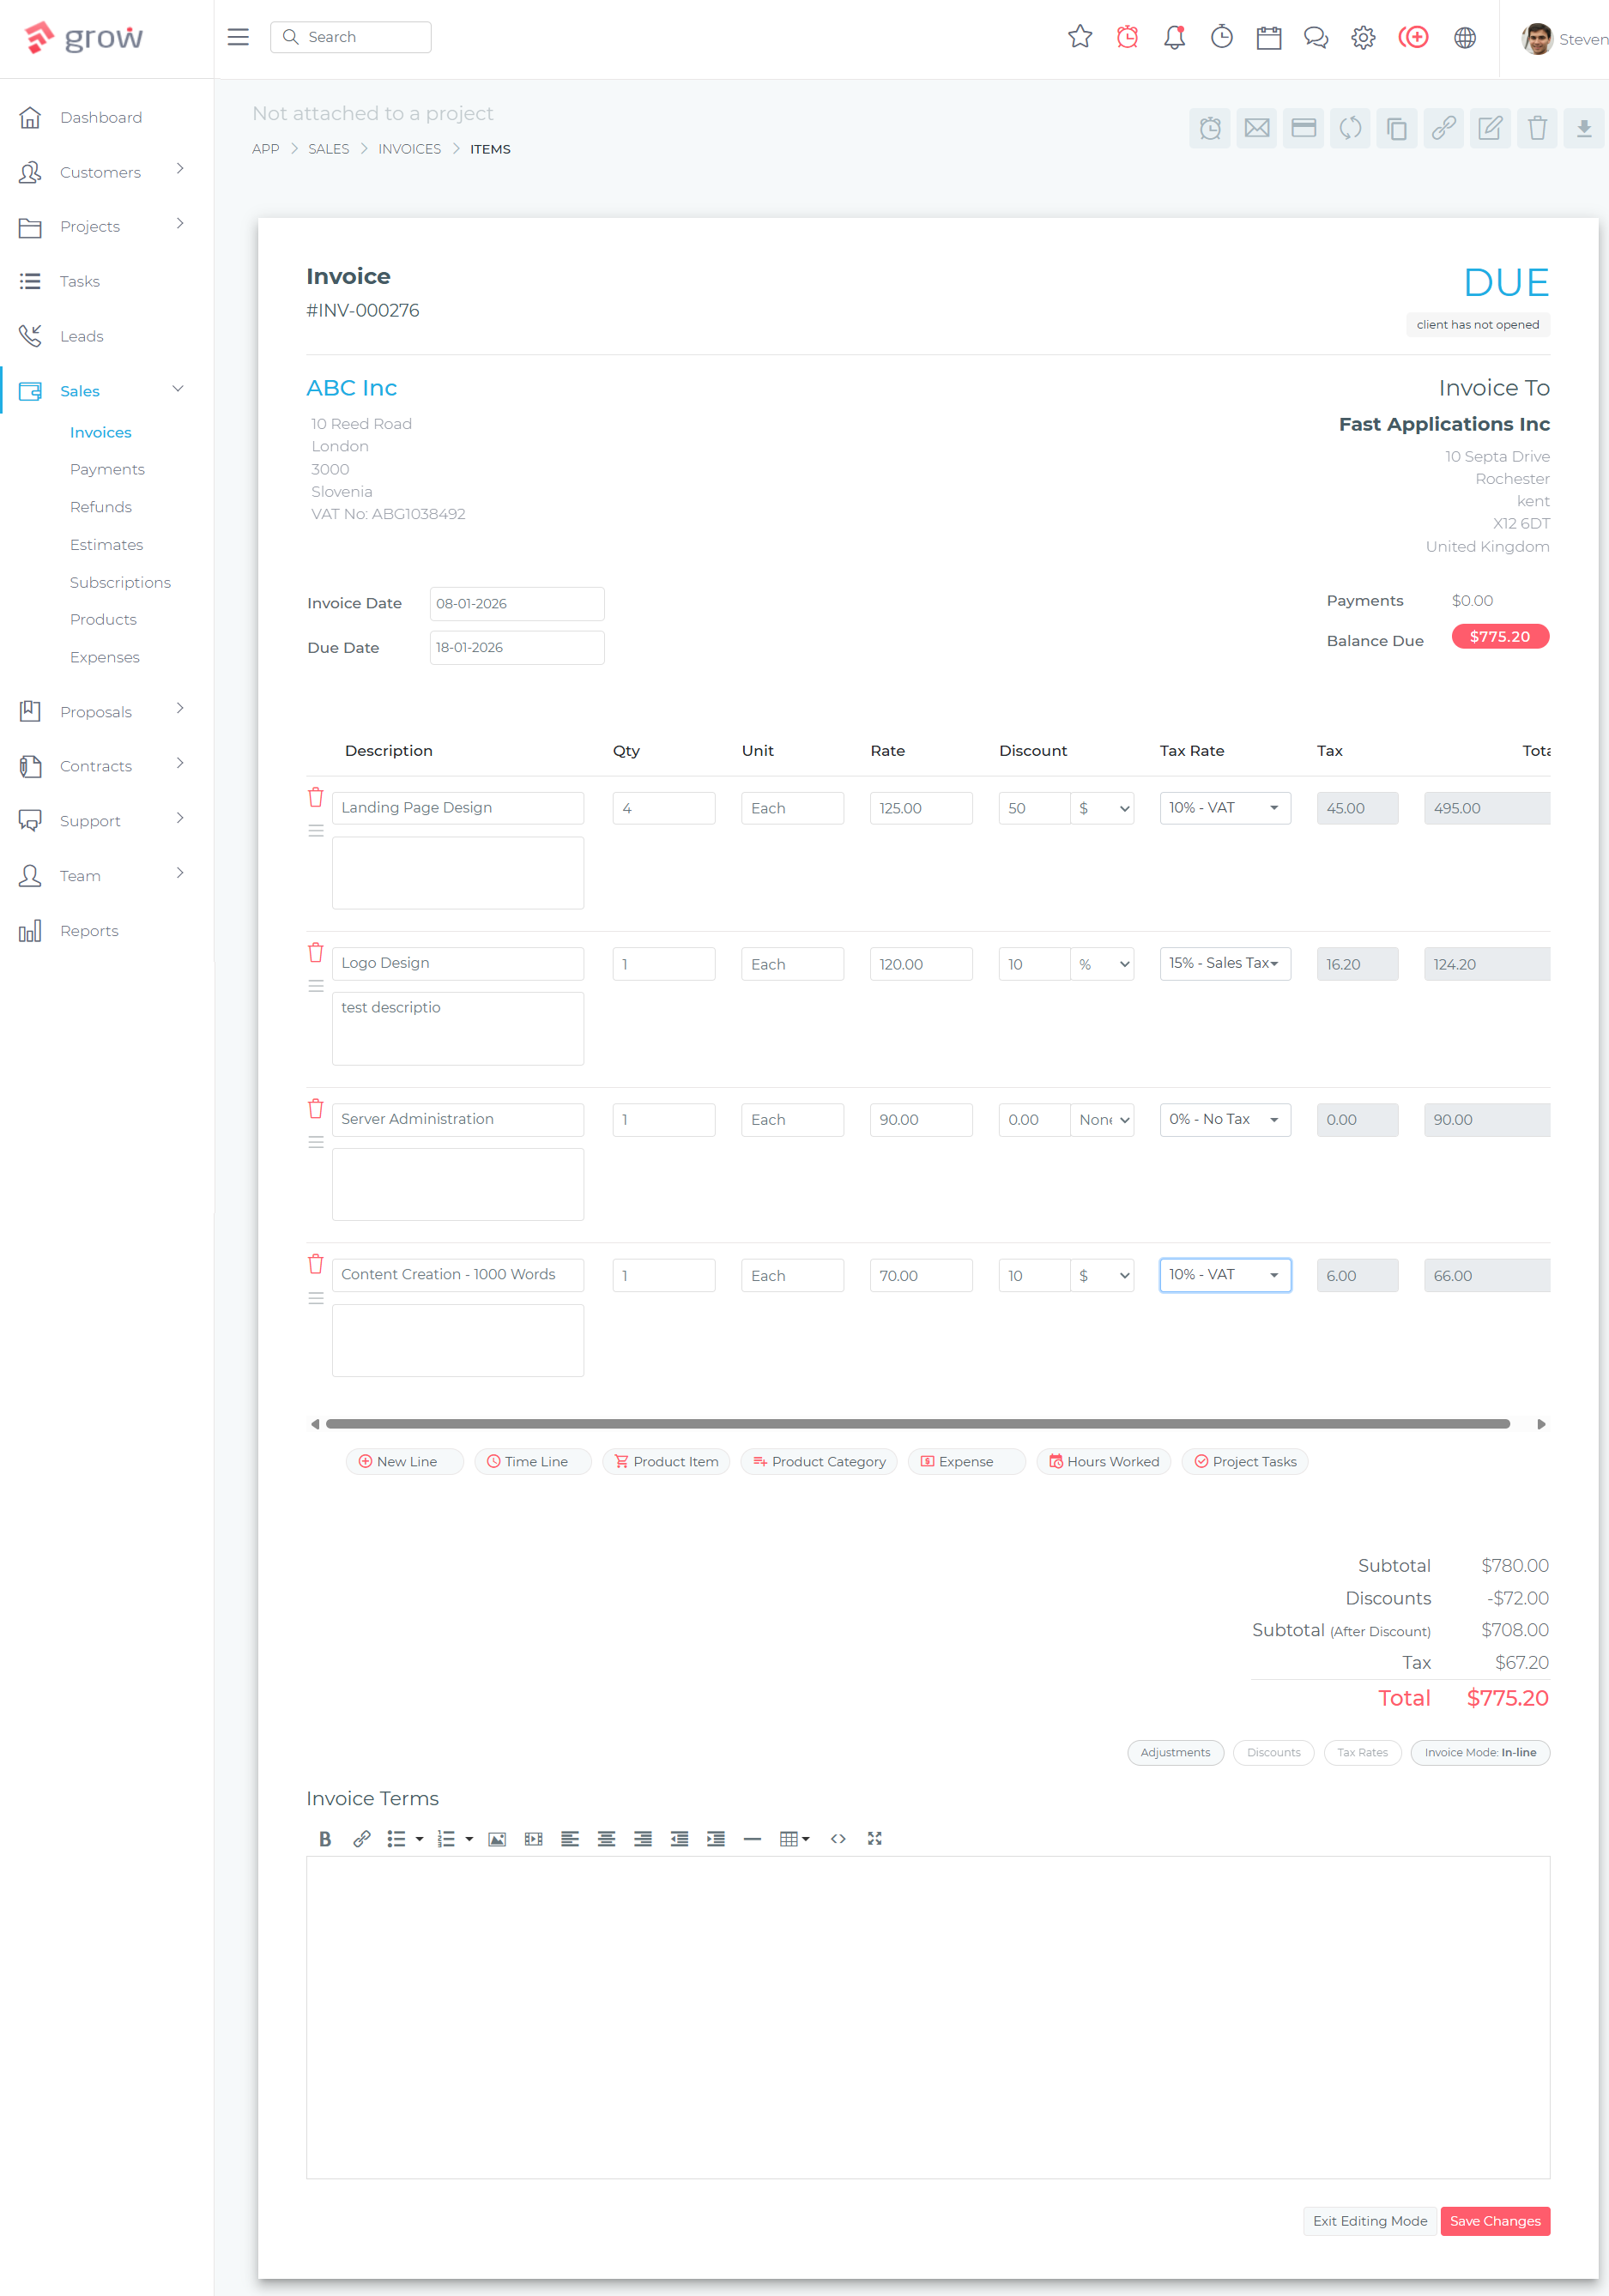The width and height of the screenshot is (1609, 2296).
Task: Open ABC Inc company link
Action: 352,387
